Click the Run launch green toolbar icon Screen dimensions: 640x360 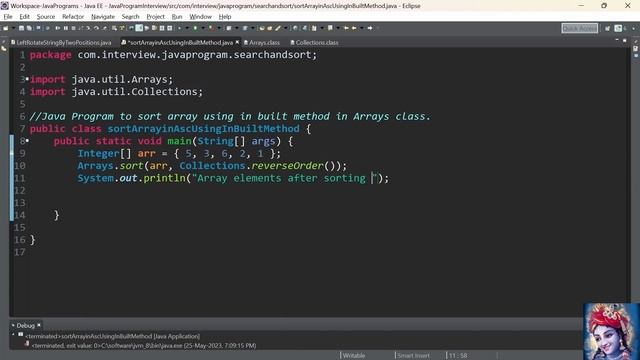195,28
